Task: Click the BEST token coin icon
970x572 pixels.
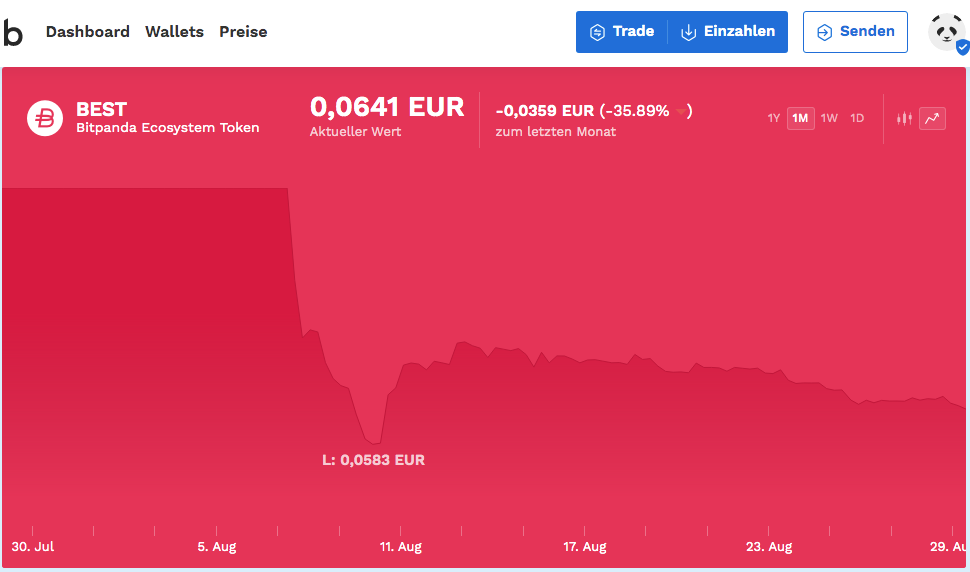Action: (44, 118)
